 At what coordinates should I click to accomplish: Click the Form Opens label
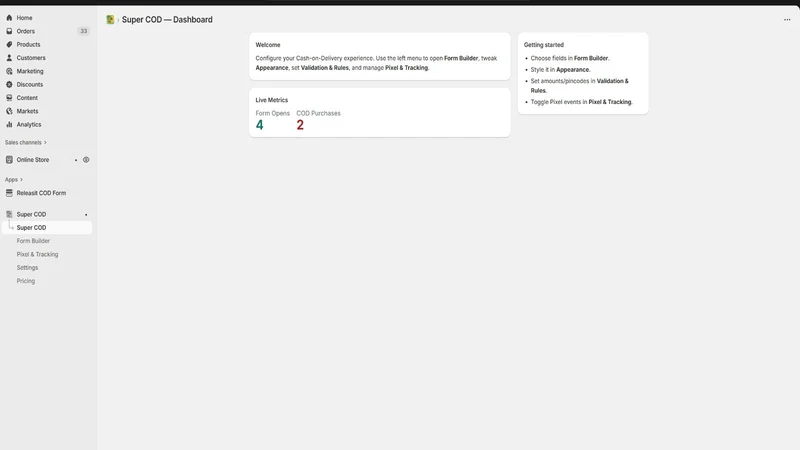pyautogui.click(x=272, y=113)
